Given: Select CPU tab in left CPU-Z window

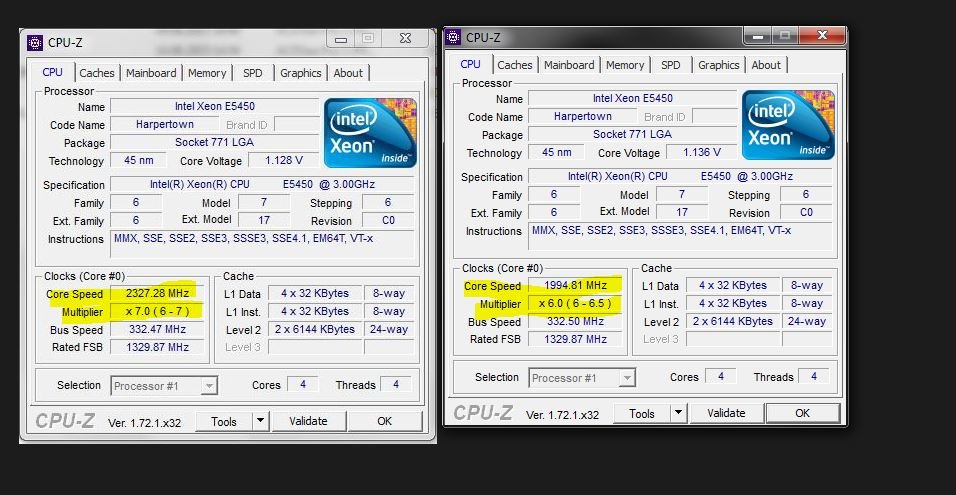Looking at the screenshot, I should [x=52, y=72].
